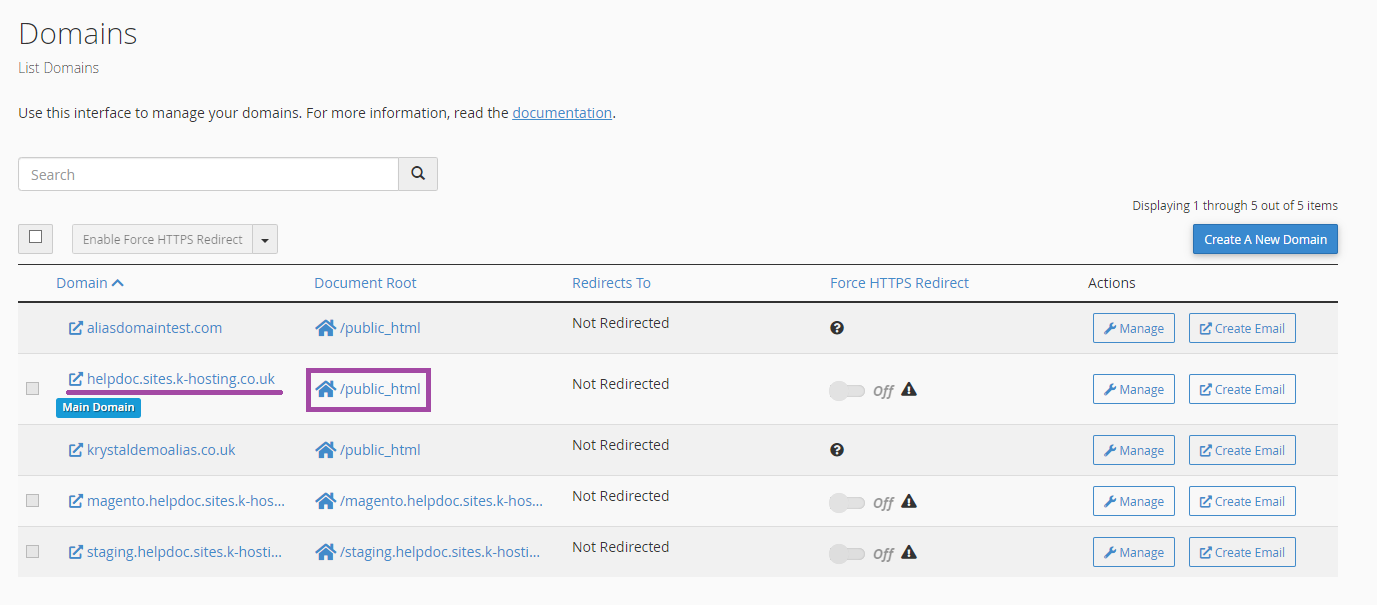1377x605 pixels.
Task: Click home icon in krystaldemoalias.co.uk row
Action: [325, 450]
